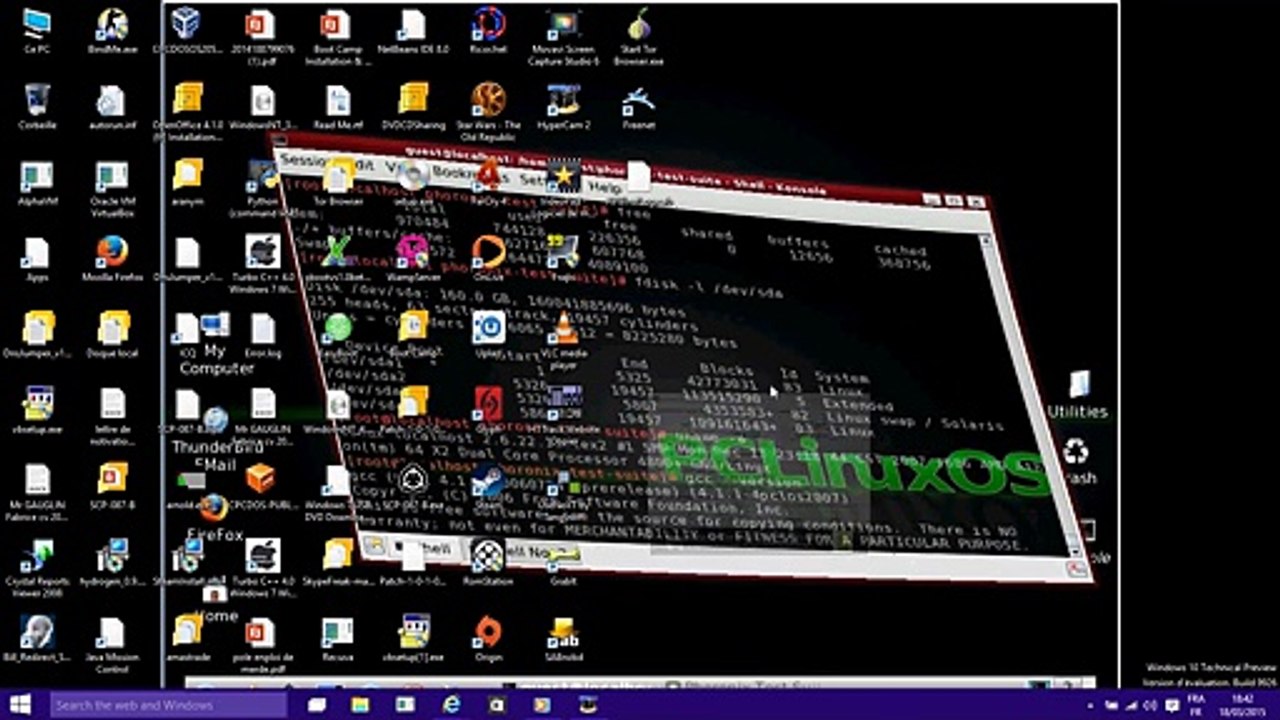The height and width of the screenshot is (720, 1280).
Task: Select the Disque local folder icon
Action: click(112, 334)
